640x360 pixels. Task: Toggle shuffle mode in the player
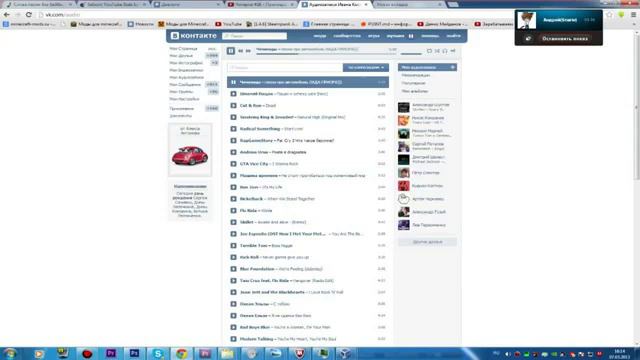point(437,51)
